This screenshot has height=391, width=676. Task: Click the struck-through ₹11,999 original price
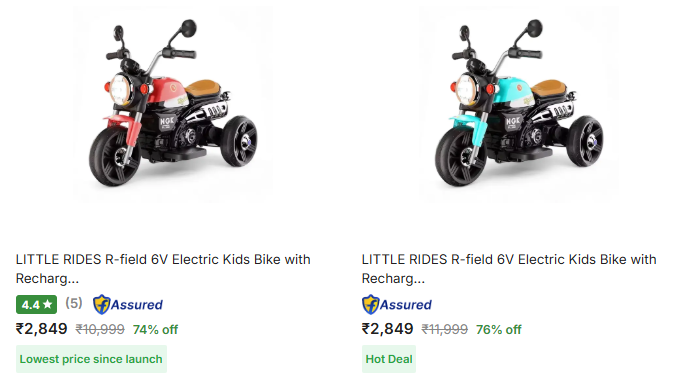click(x=444, y=330)
